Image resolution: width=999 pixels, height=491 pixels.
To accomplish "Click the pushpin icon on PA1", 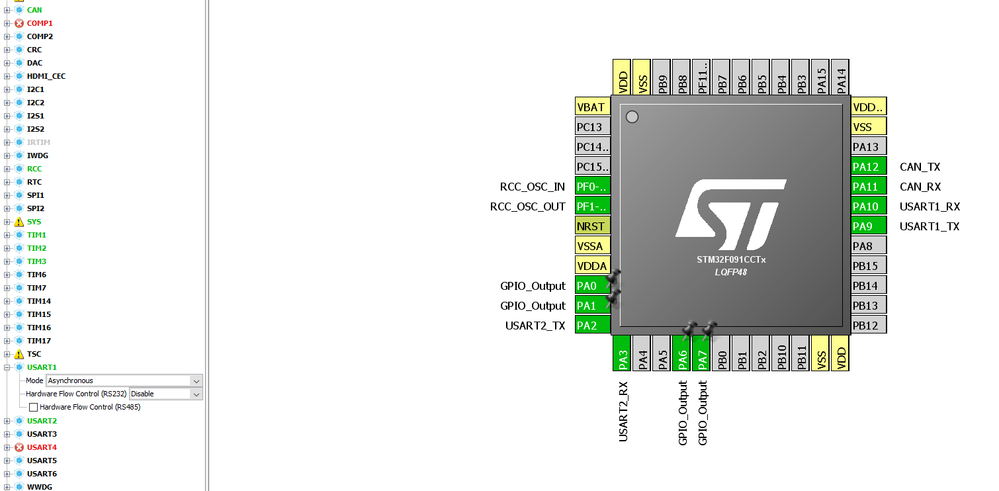I will coord(612,297).
